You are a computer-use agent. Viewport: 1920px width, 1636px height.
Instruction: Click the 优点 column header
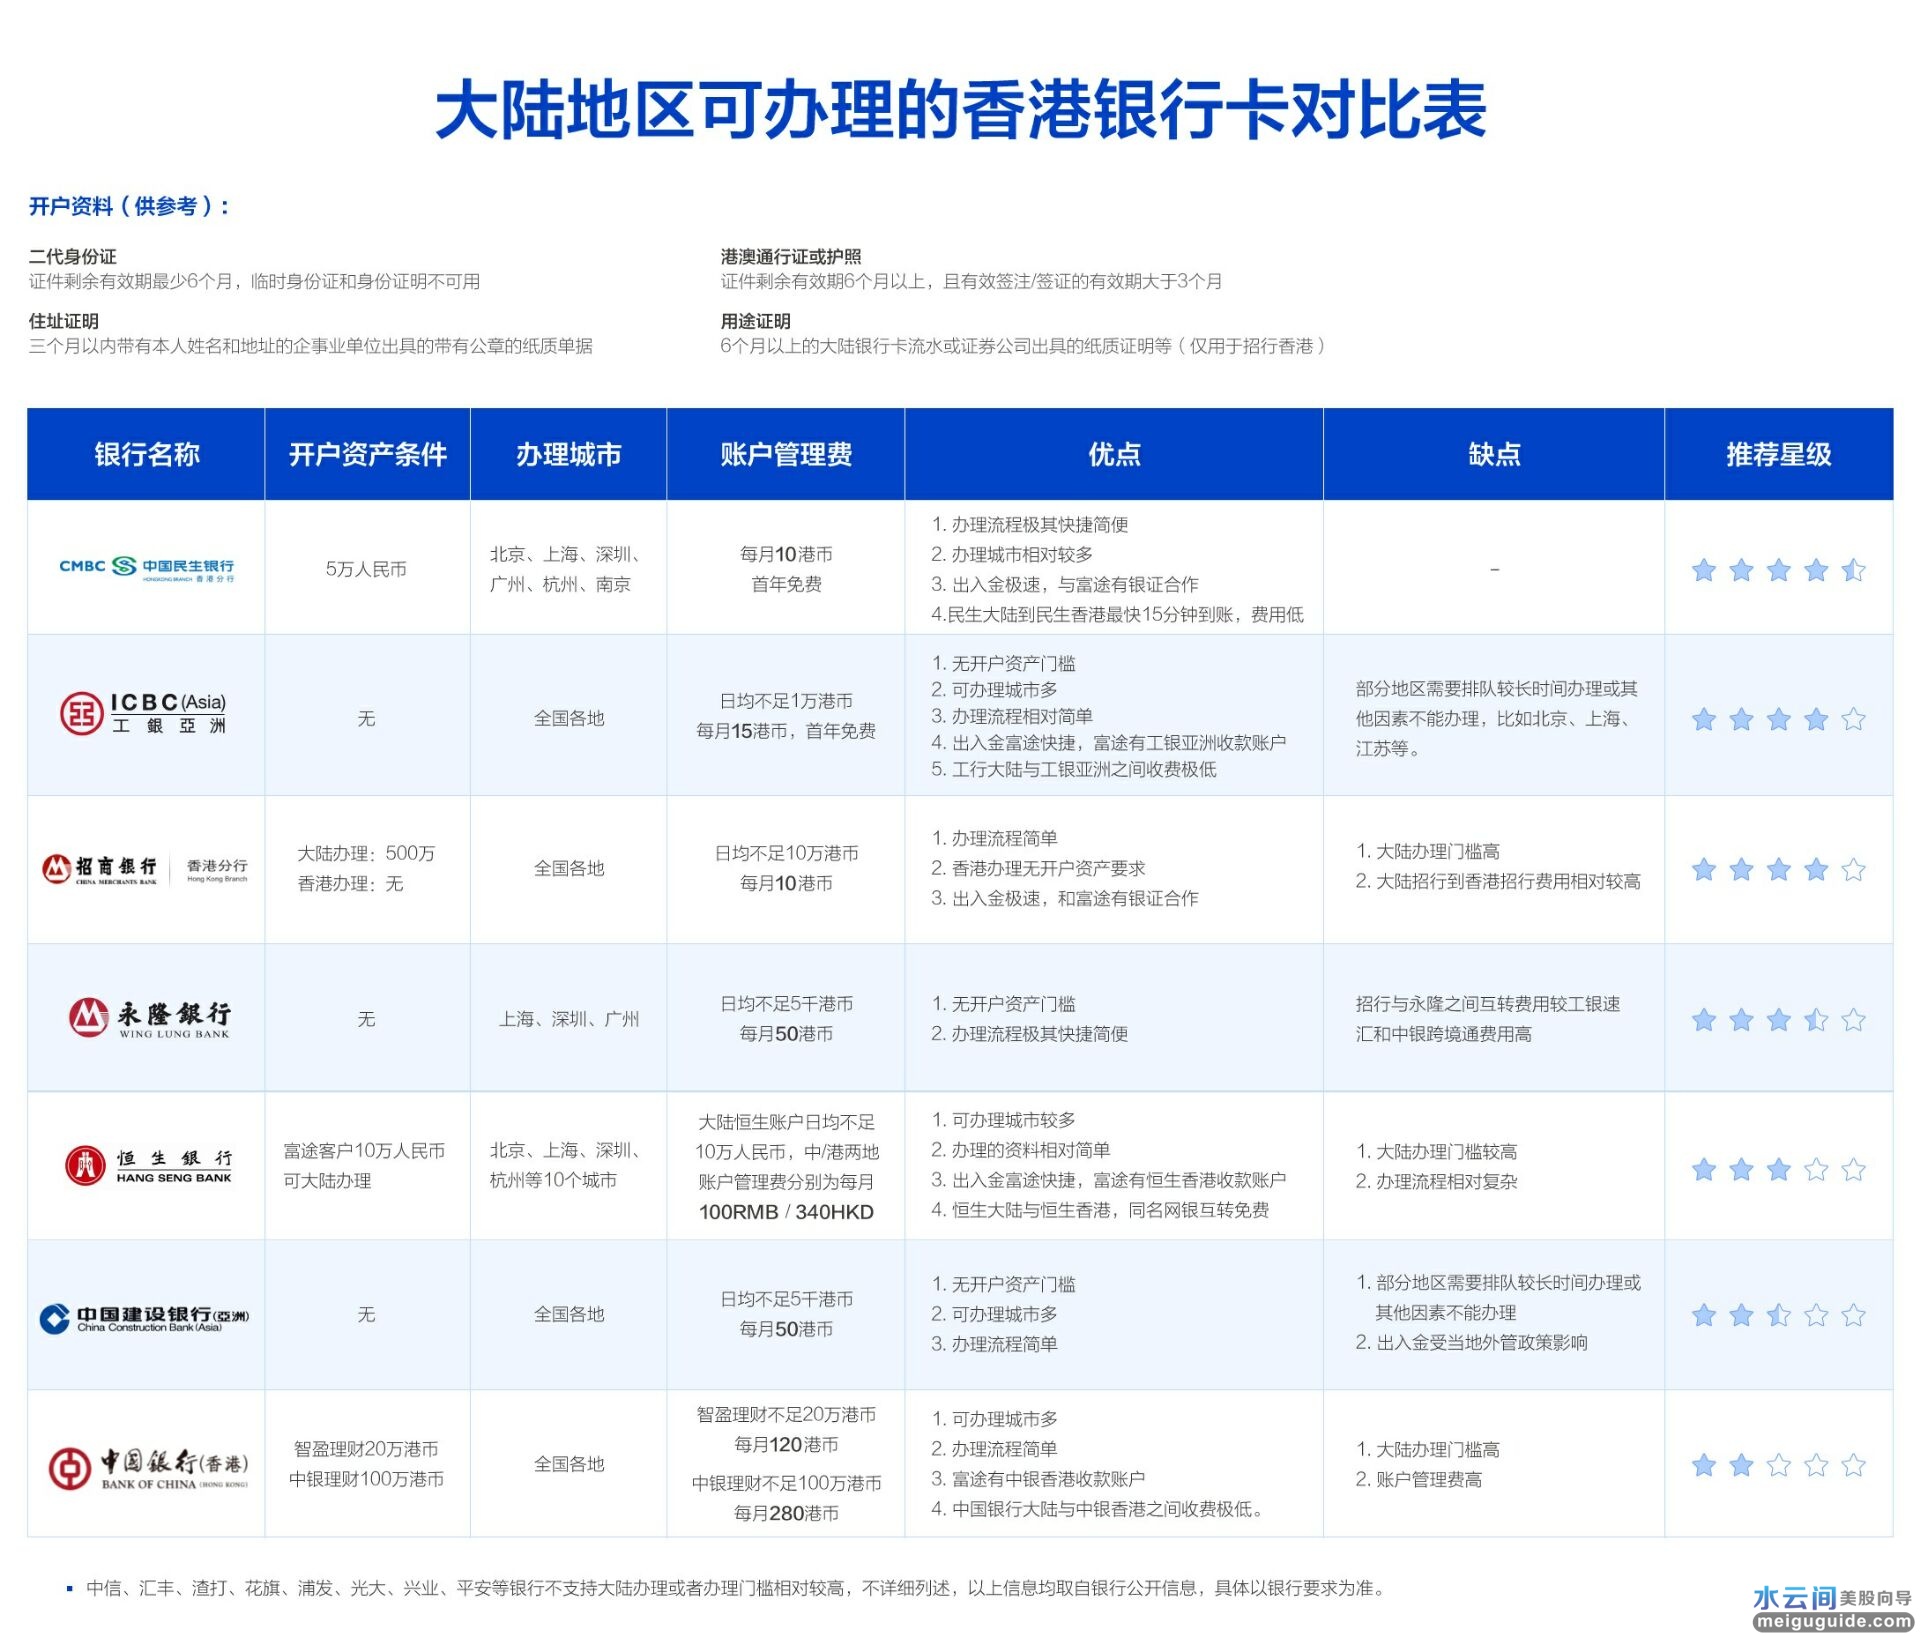(x=1114, y=454)
